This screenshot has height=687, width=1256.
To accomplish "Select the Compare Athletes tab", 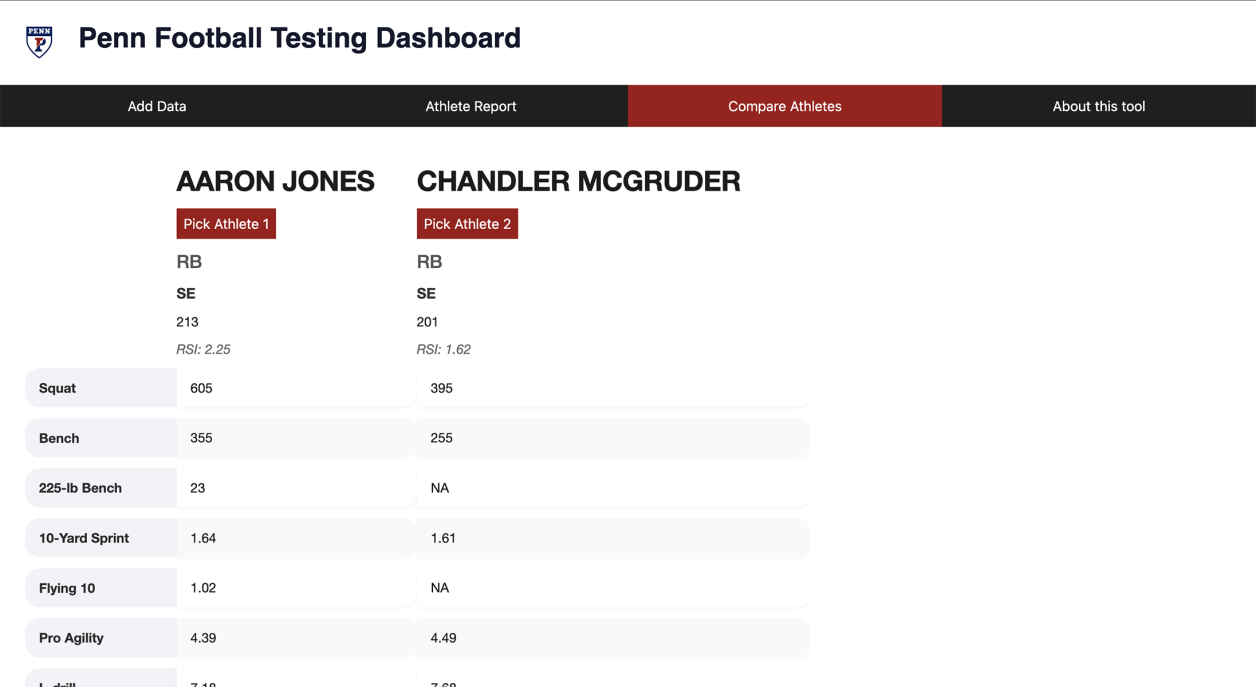I will click(x=785, y=106).
